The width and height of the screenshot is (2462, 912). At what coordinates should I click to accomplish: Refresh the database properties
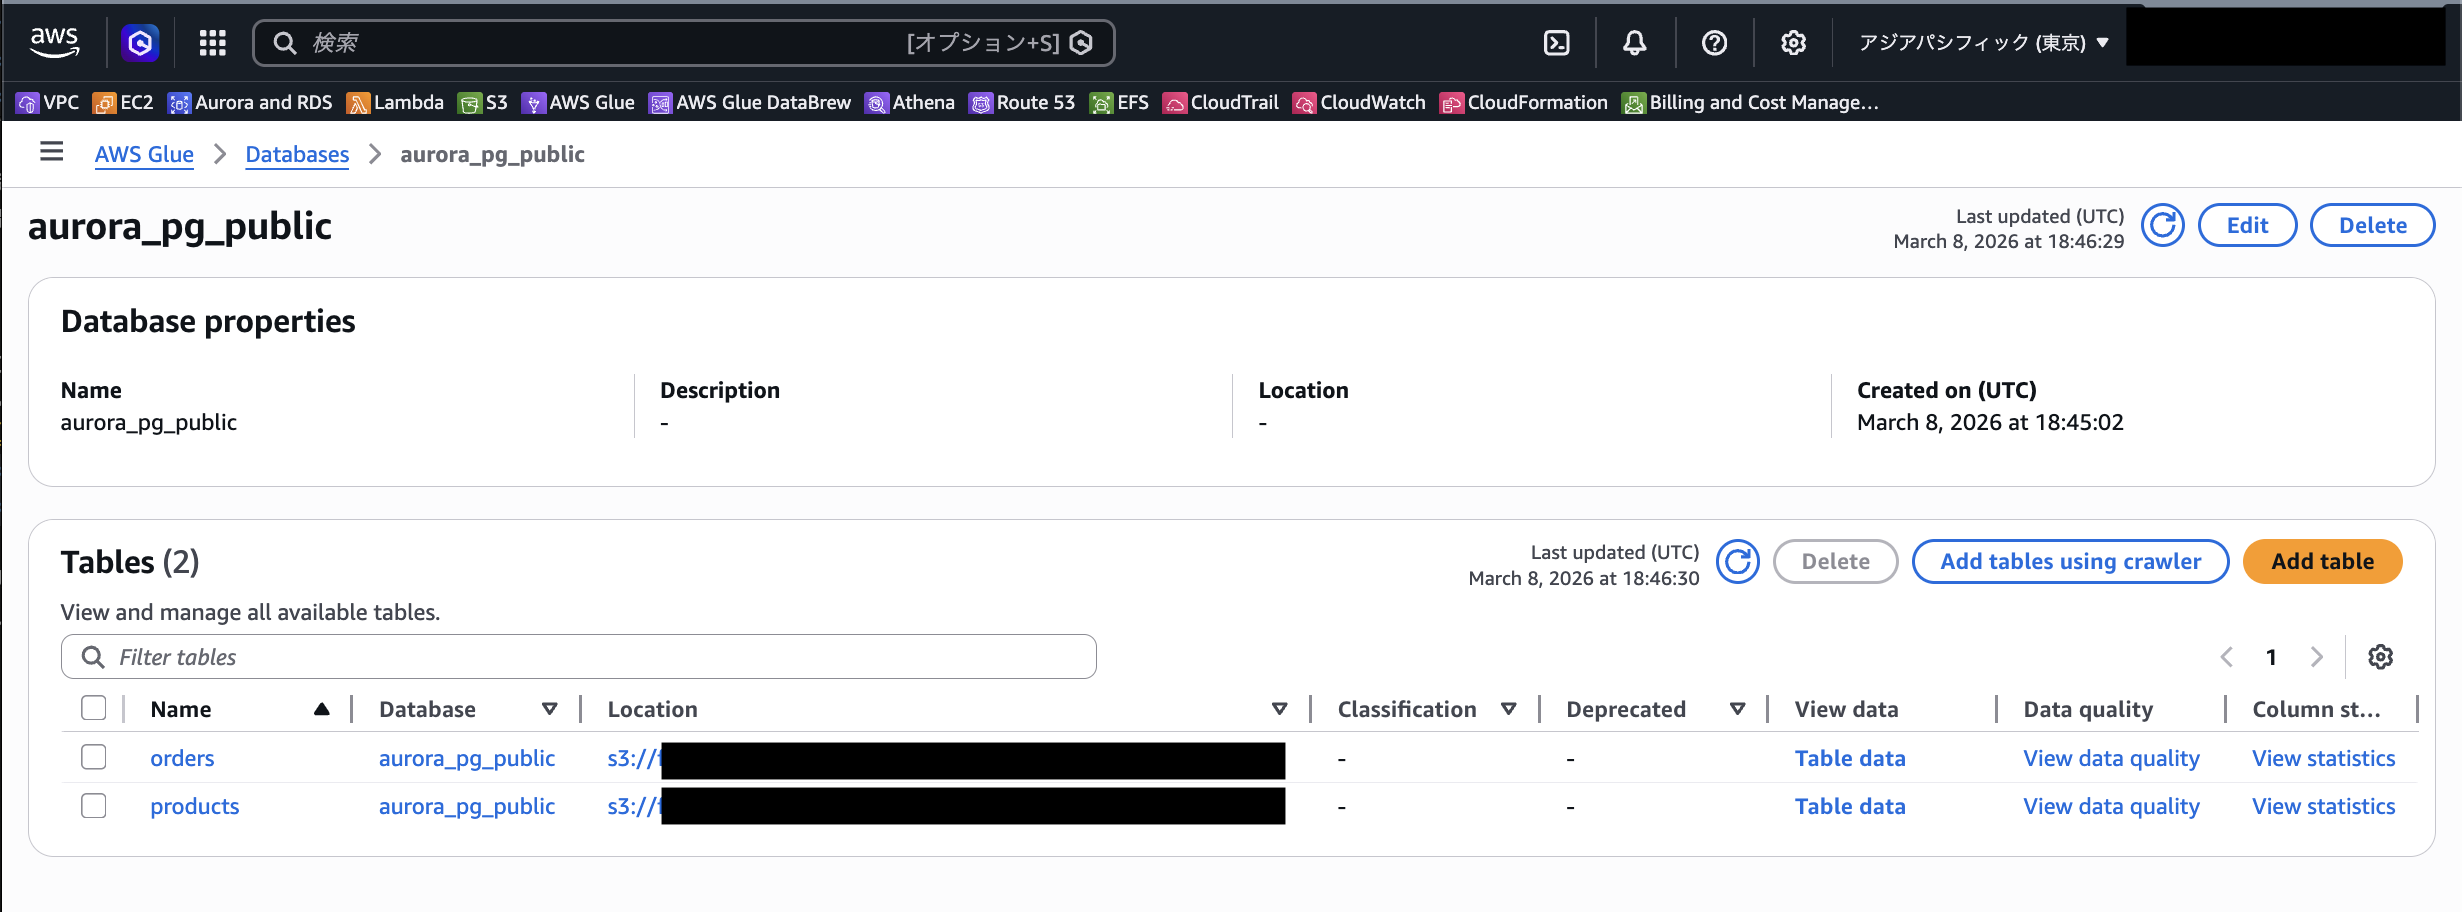coord(2162,226)
